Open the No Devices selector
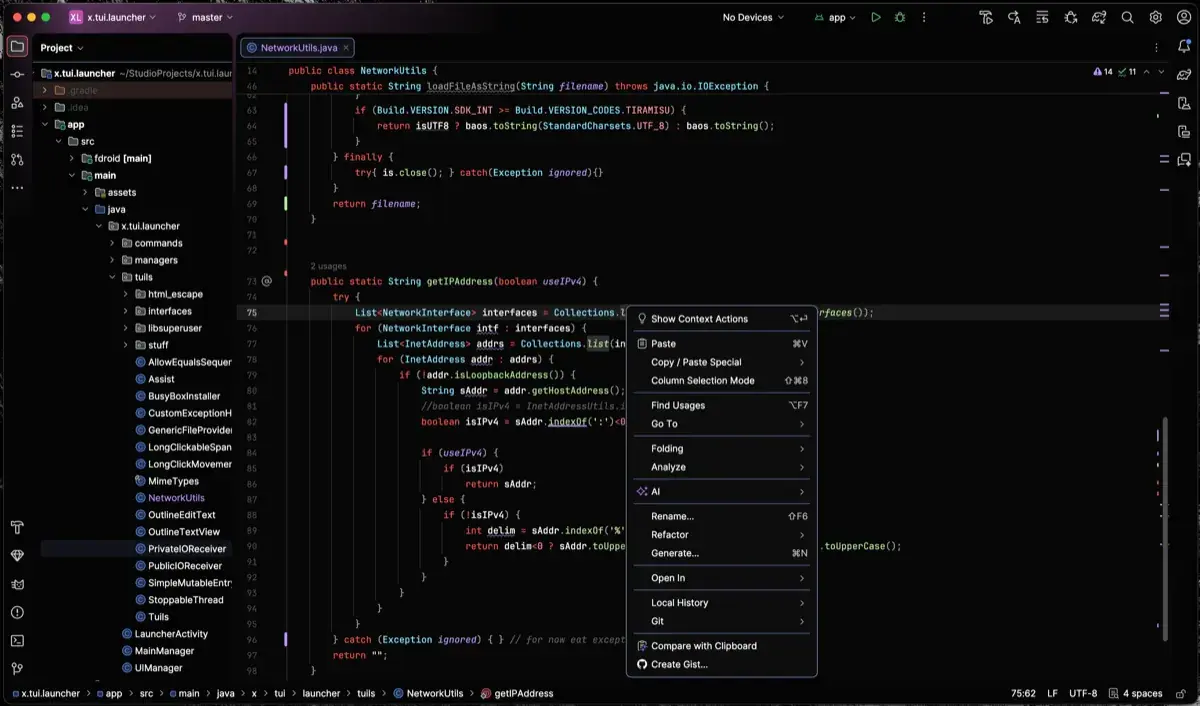 click(x=753, y=17)
